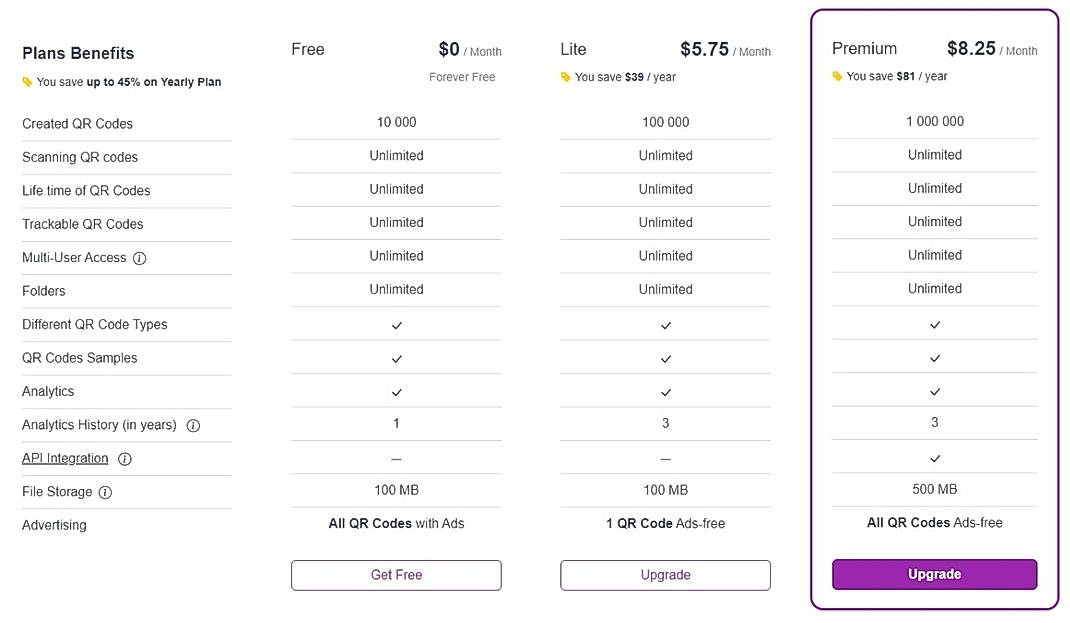This screenshot has width=1070, height=623.
Task: Click the Premium plan heading
Action: (864, 48)
